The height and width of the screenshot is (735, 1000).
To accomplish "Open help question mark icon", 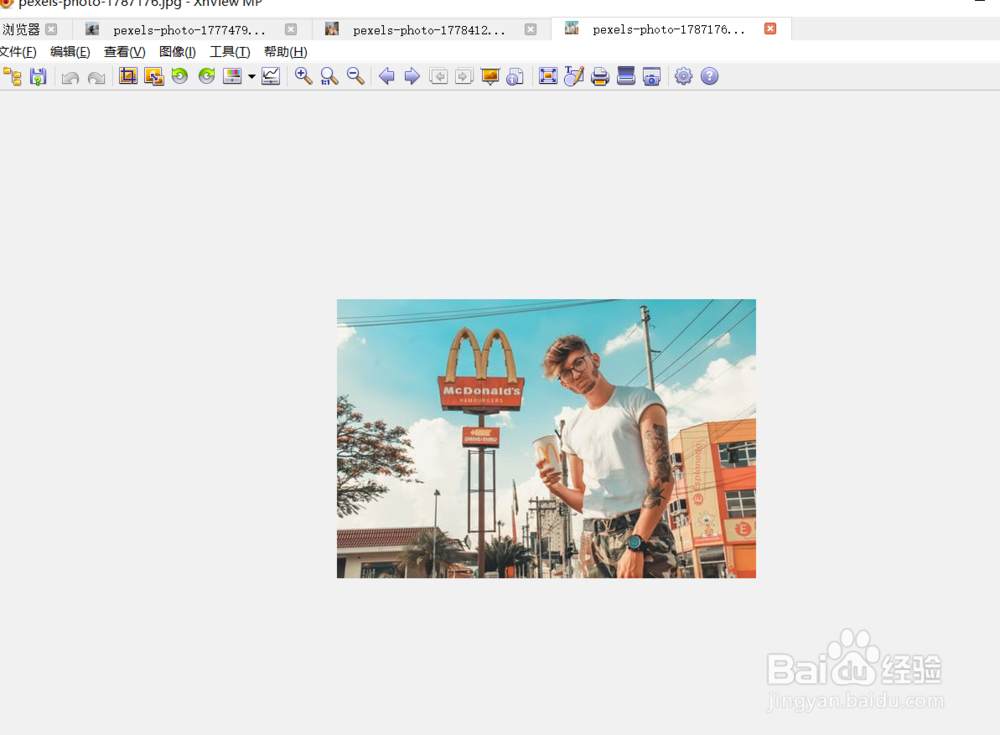I will 710,77.
